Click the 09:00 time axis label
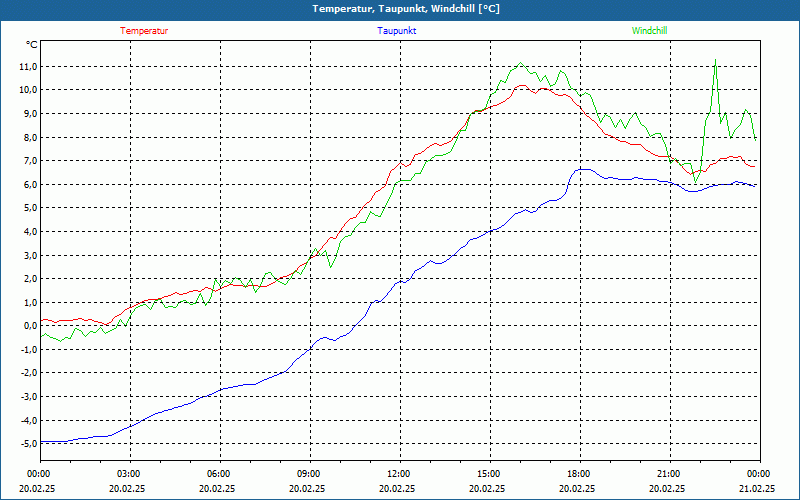This screenshot has height=500, width=800. tap(310, 473)
